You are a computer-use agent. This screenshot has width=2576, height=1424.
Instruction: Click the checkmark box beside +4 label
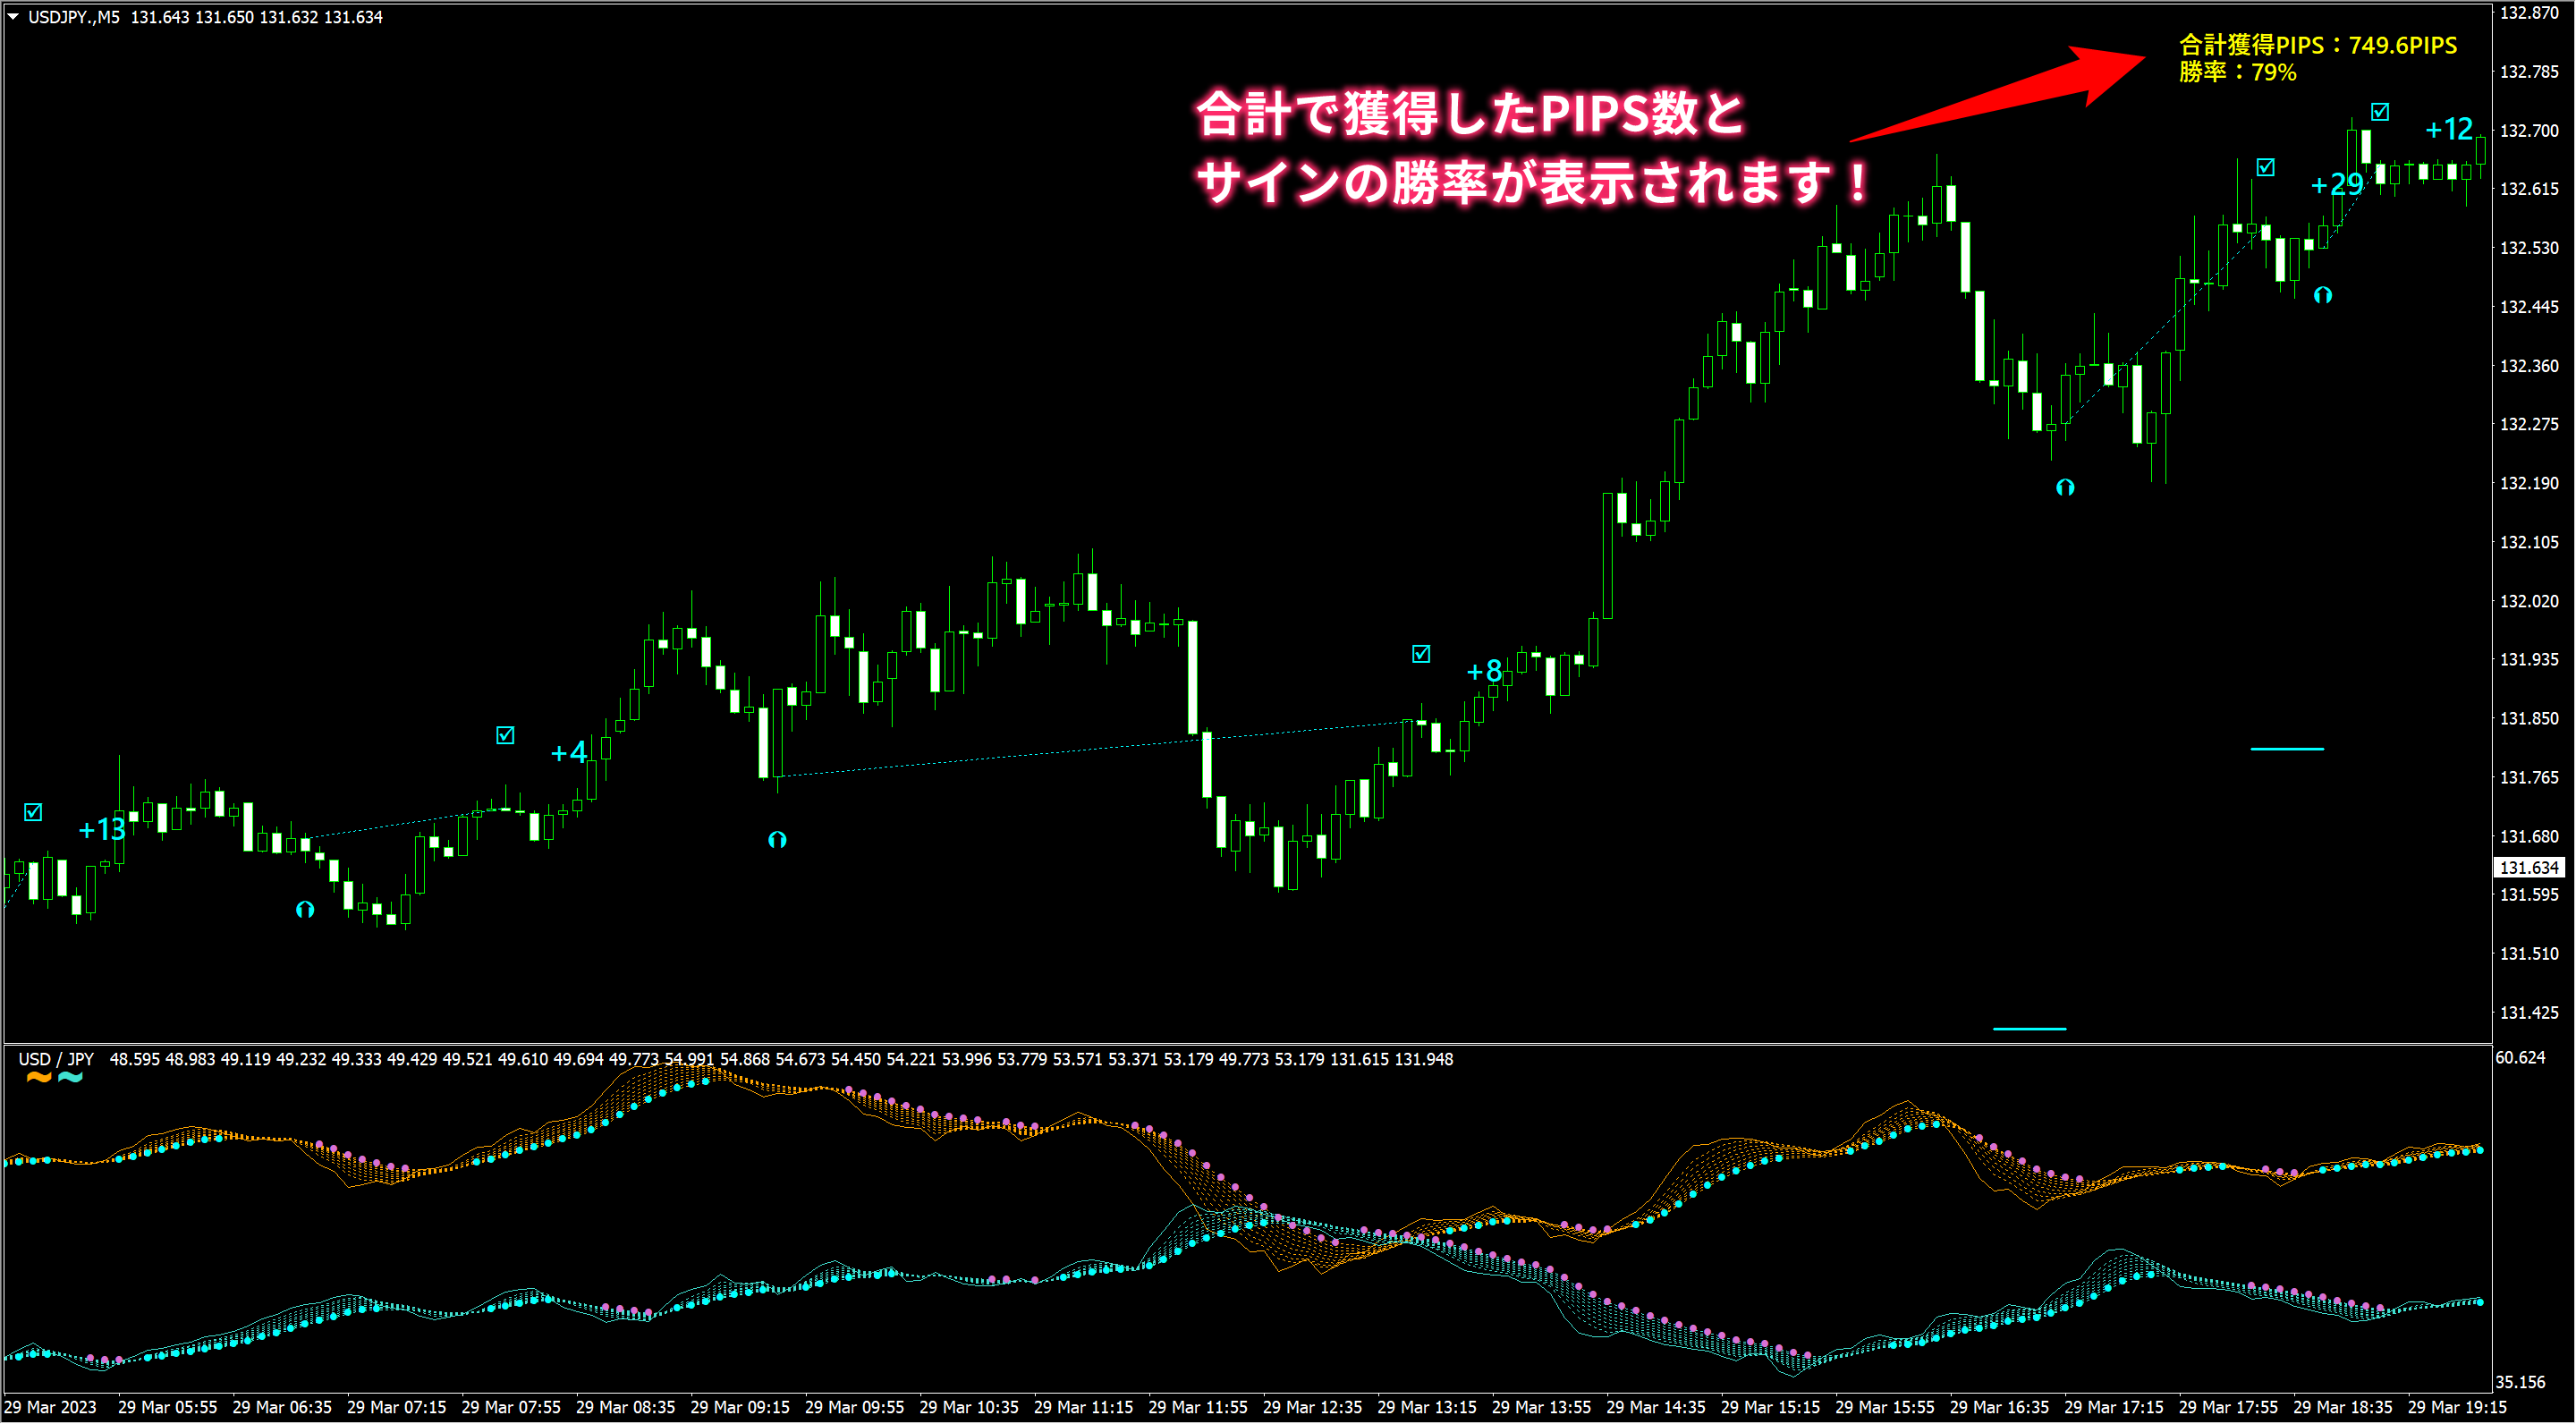505,735
